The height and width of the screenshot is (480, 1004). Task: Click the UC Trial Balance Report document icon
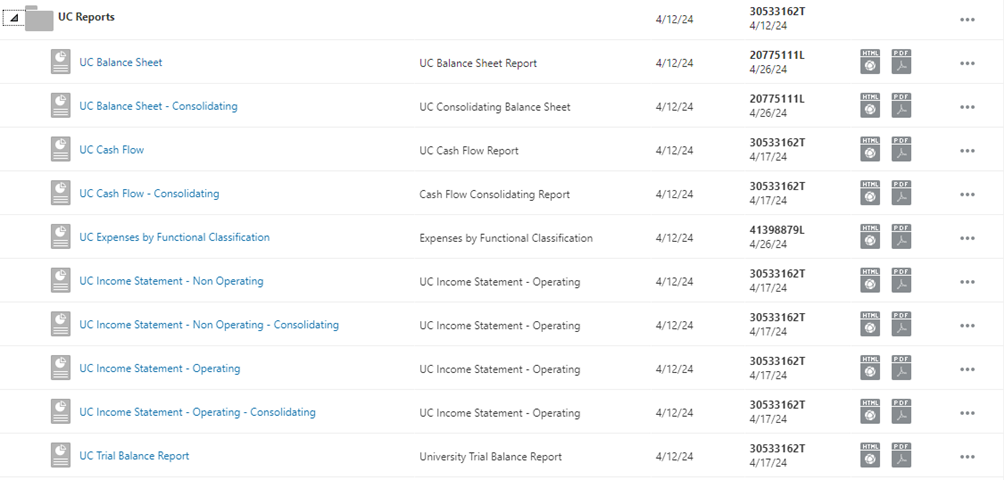[61, 456]
